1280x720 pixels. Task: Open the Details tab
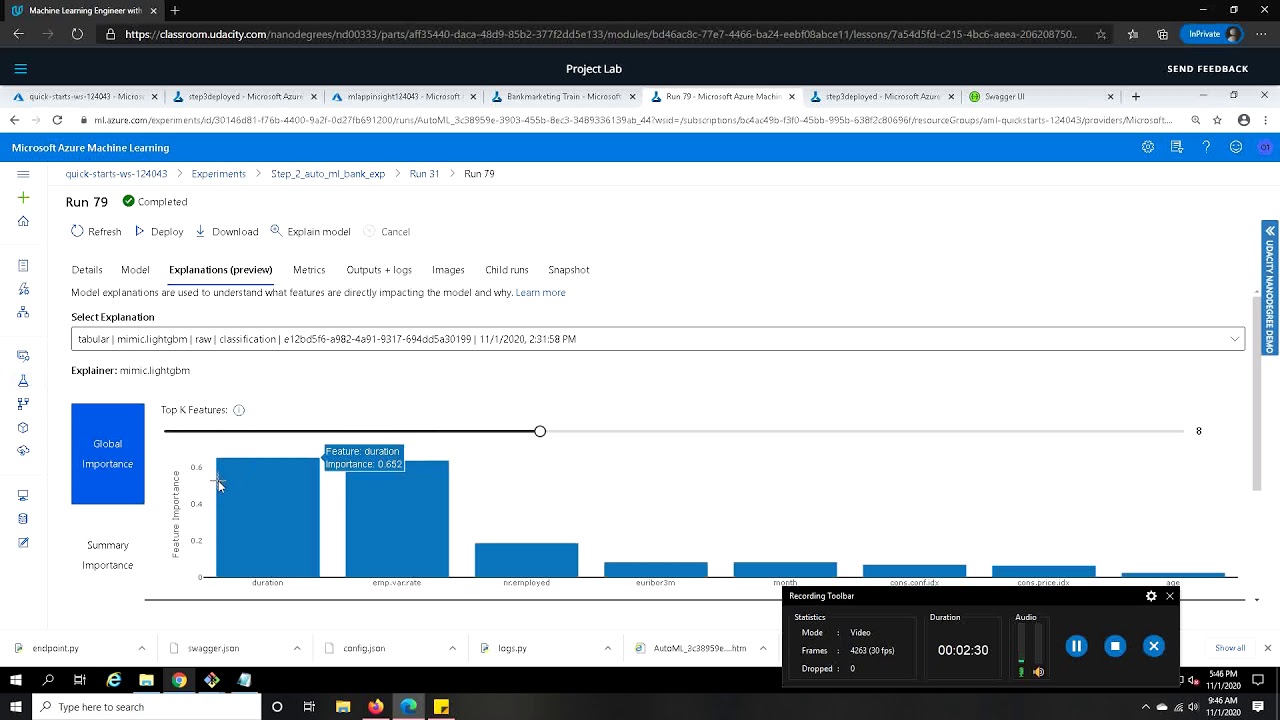(x=87, y=270)
